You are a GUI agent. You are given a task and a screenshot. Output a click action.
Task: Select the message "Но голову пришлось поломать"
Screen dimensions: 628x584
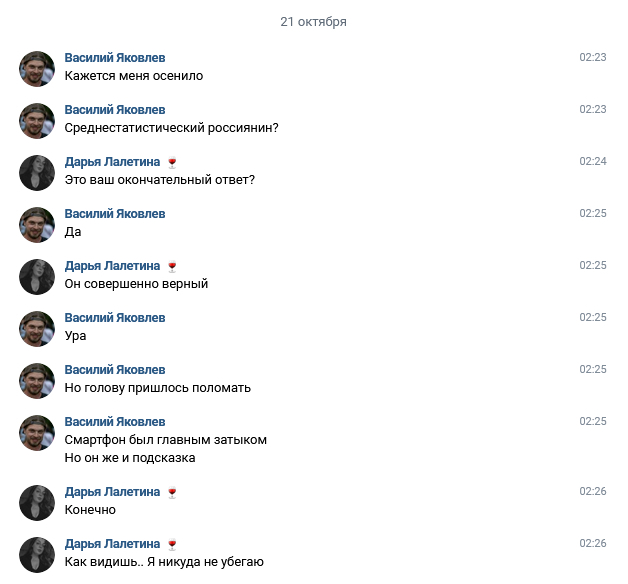(157, 388)
